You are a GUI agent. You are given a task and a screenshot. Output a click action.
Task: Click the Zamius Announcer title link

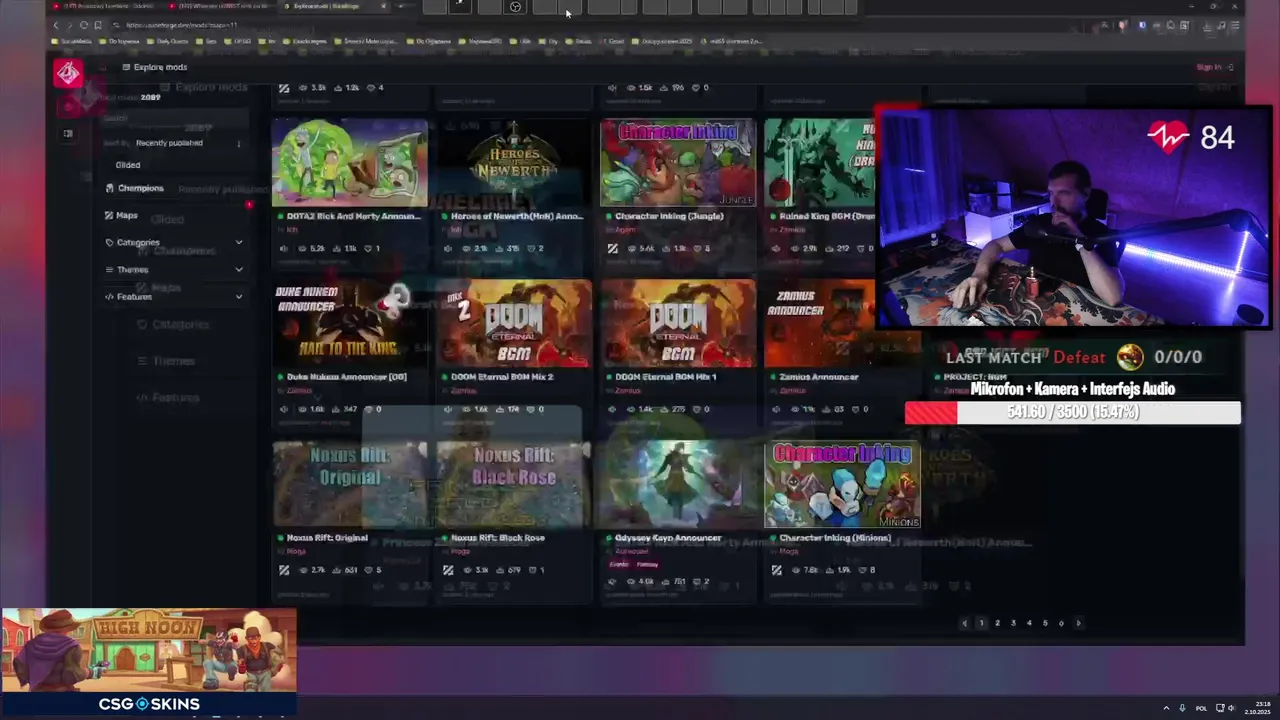click(818, 377)
